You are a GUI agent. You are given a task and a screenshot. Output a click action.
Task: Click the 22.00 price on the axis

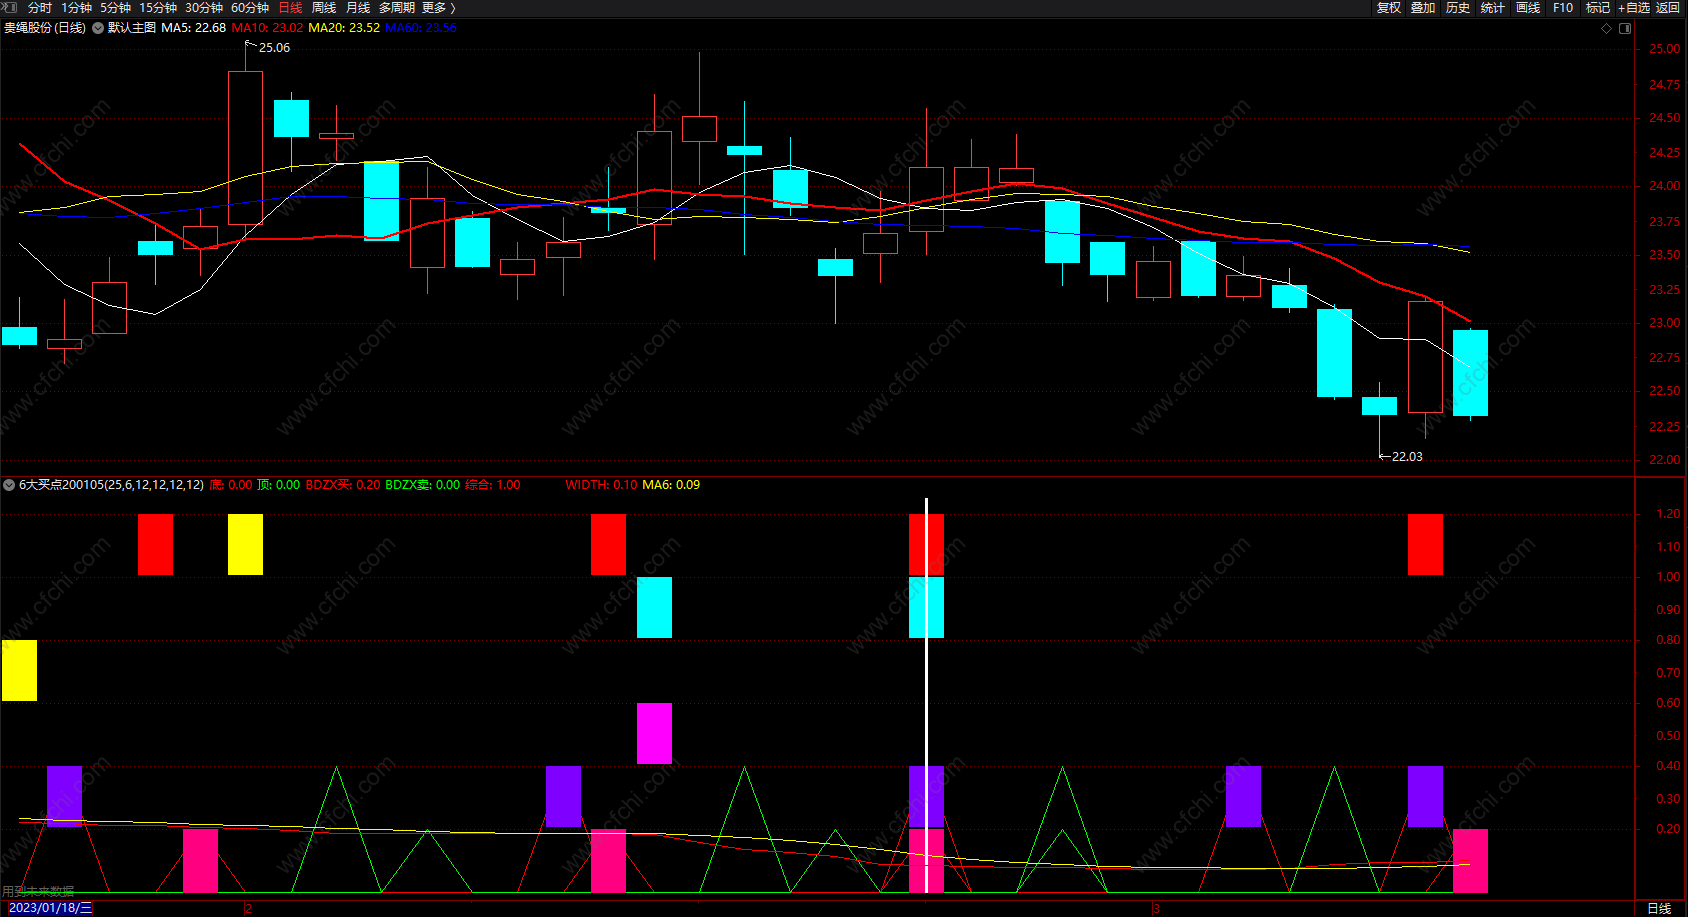1665,460
